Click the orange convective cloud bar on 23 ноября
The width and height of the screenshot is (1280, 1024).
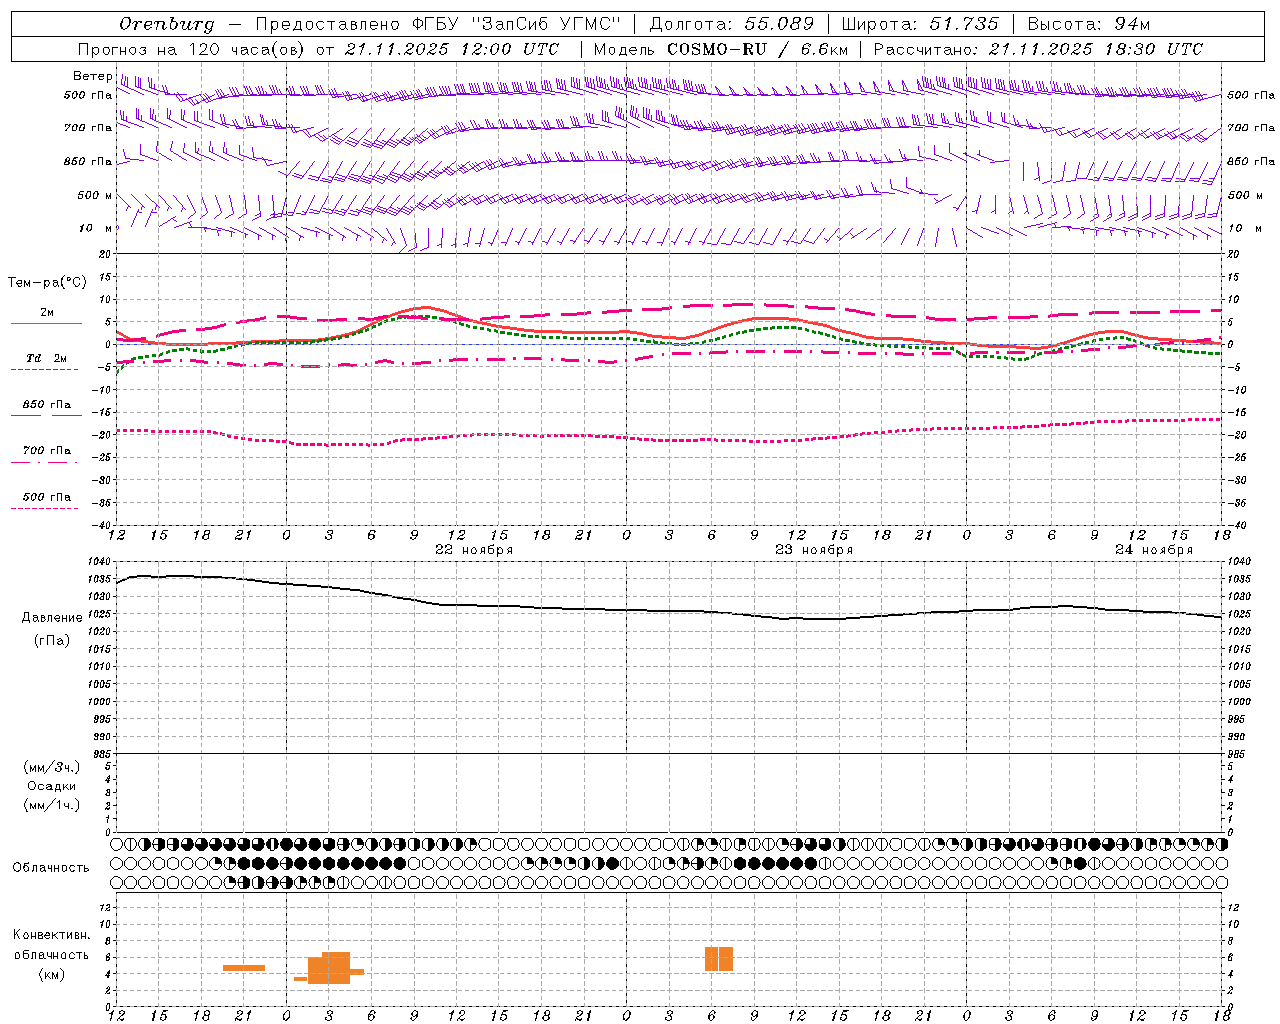click(x=719, y=959)
